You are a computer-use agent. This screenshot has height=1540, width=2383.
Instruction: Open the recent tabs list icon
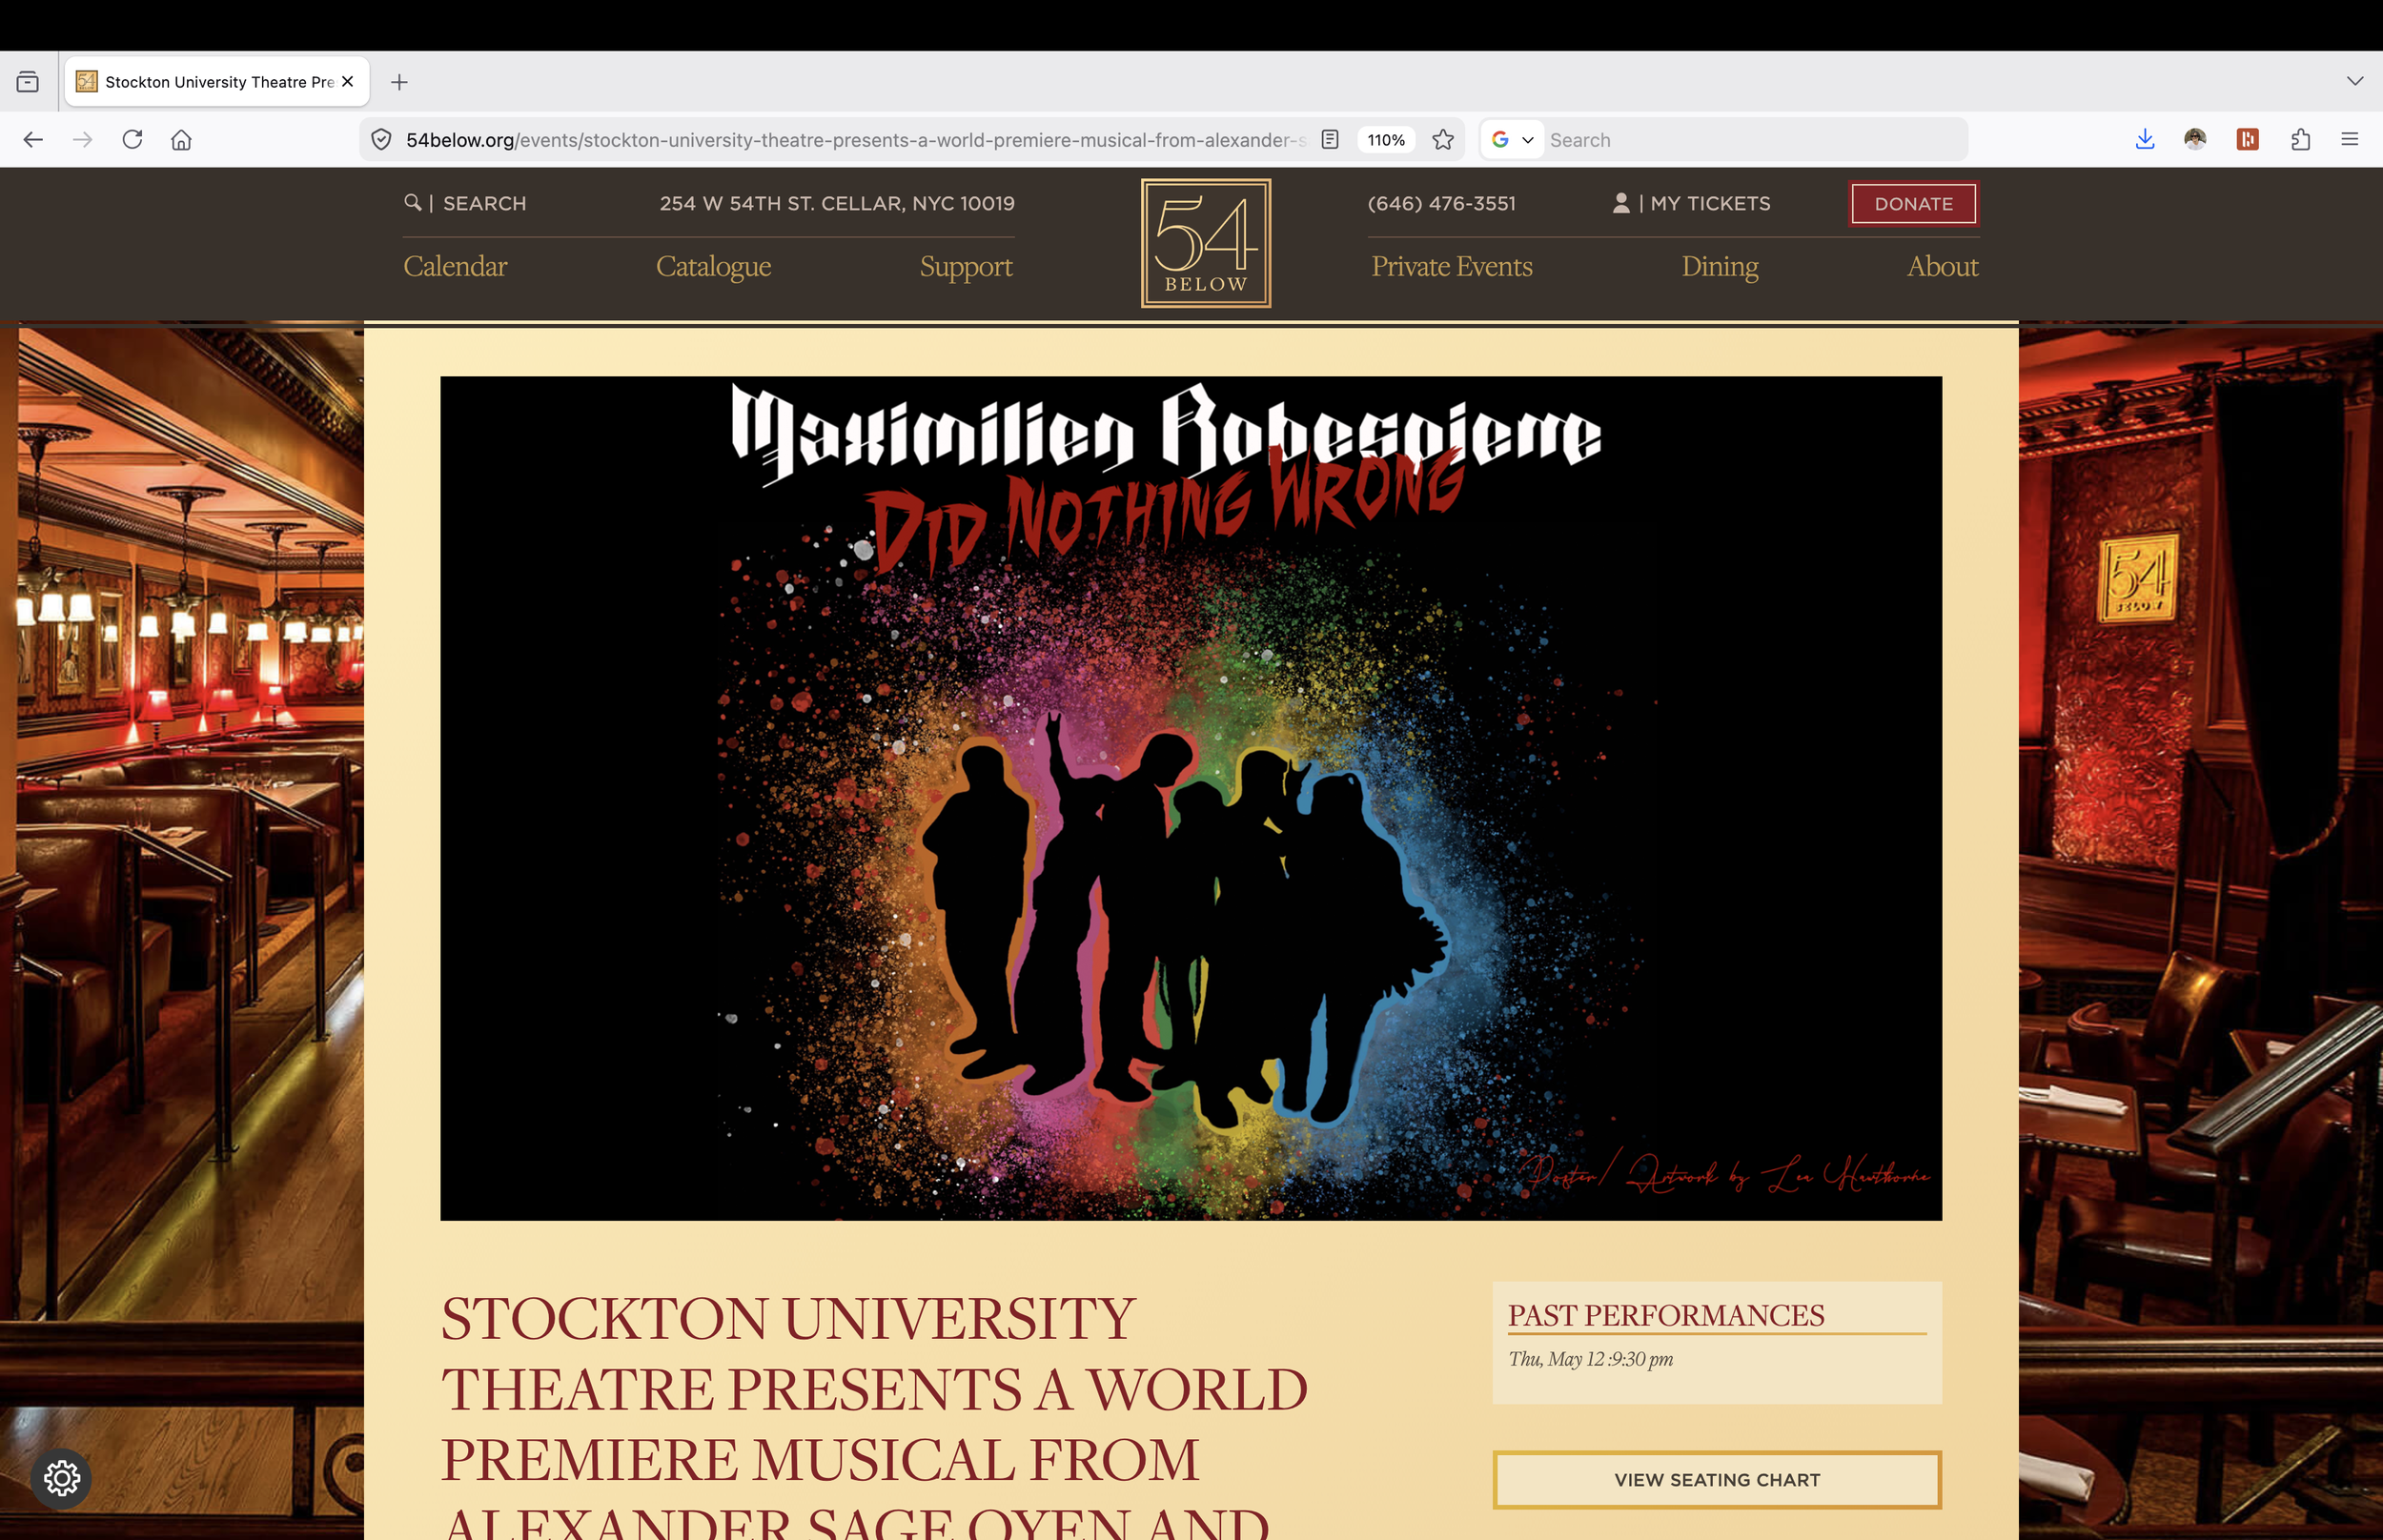point(28,82)
